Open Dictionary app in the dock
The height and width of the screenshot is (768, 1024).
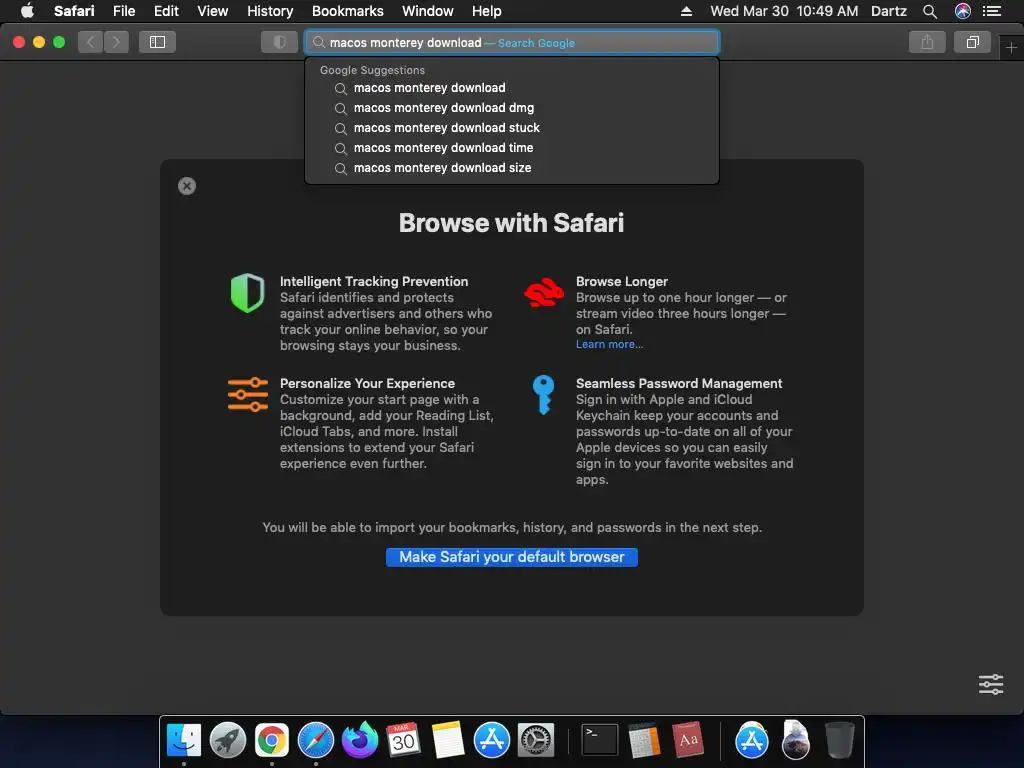coord(688,740)
